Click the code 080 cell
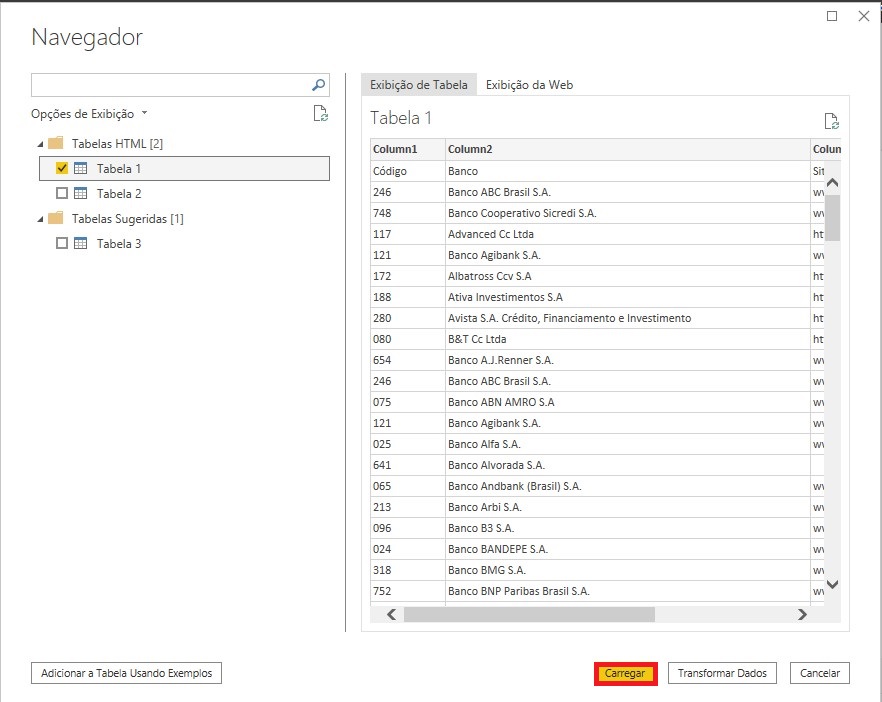882x702 pixels. 408,339
